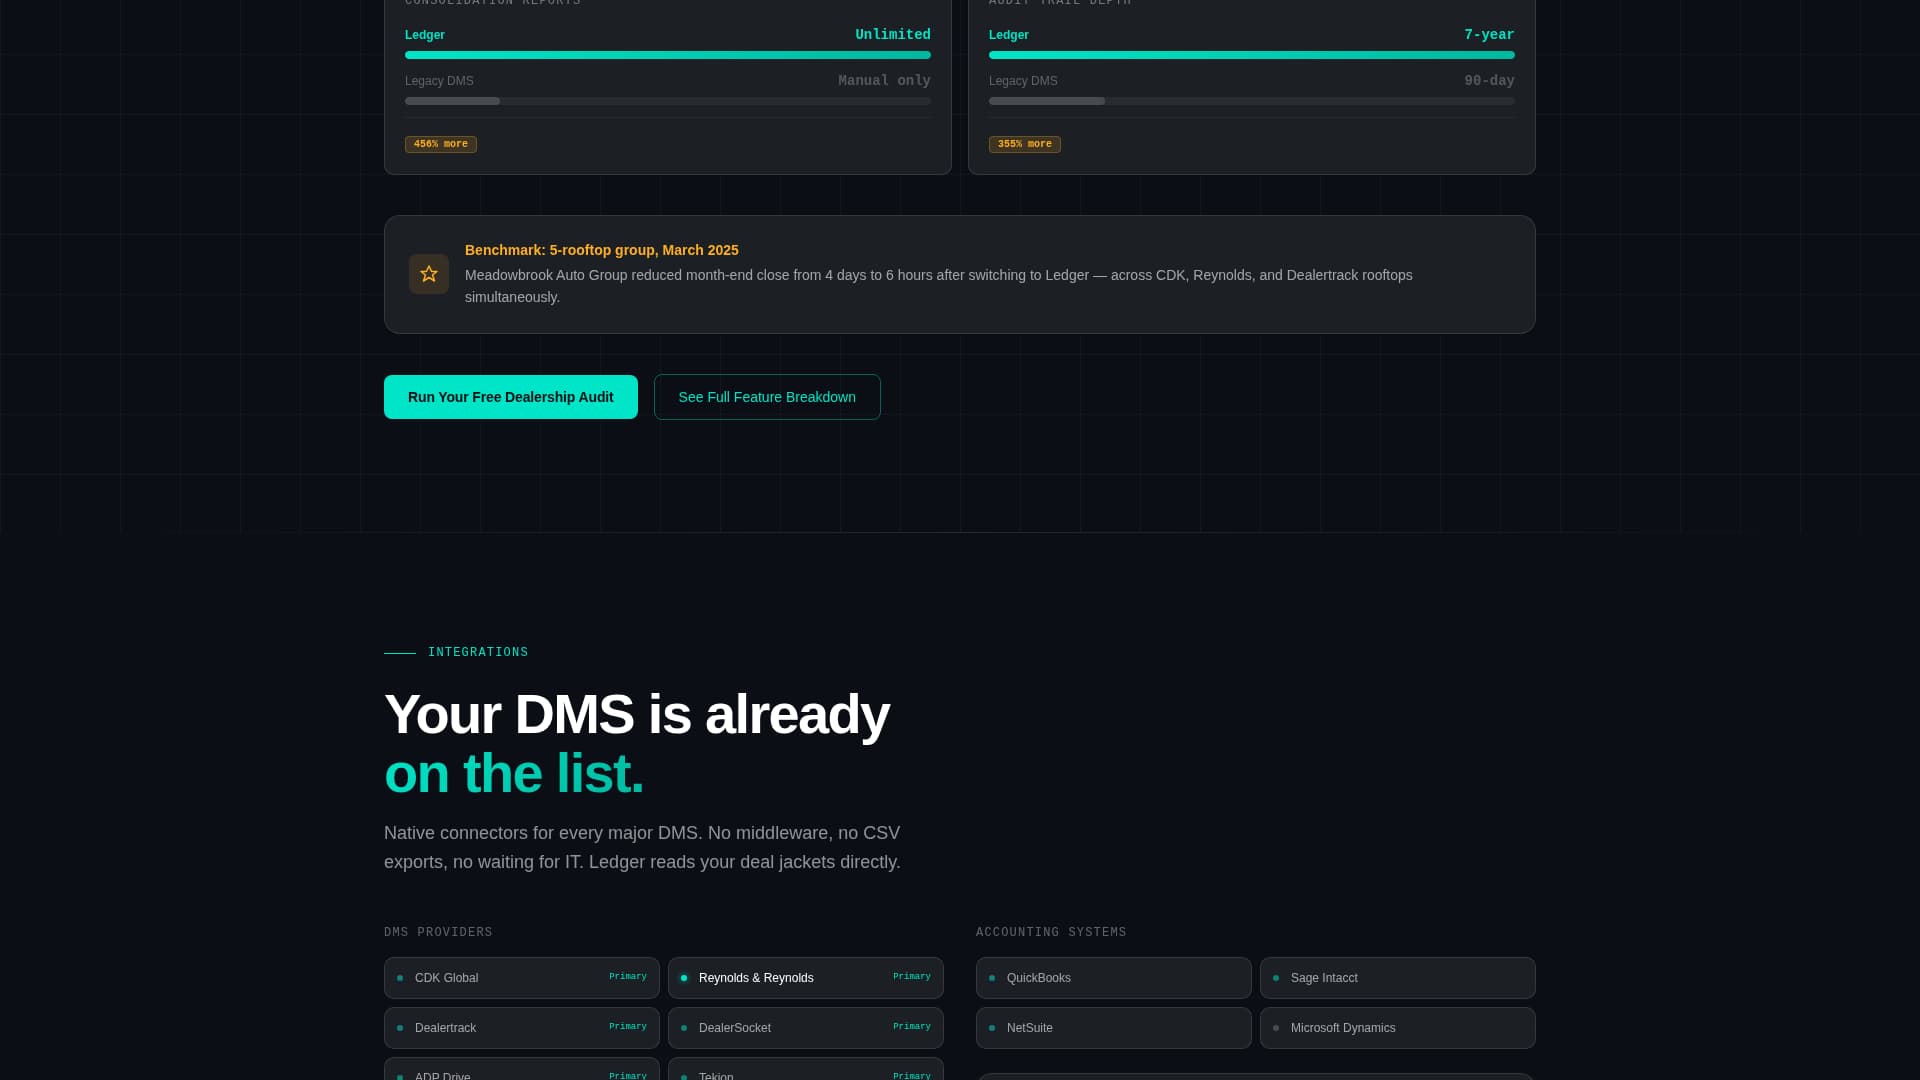Click Legacy DMS Manual only progress bar
Viewport: 1920px width, 1080px height.
click(668, 101)
